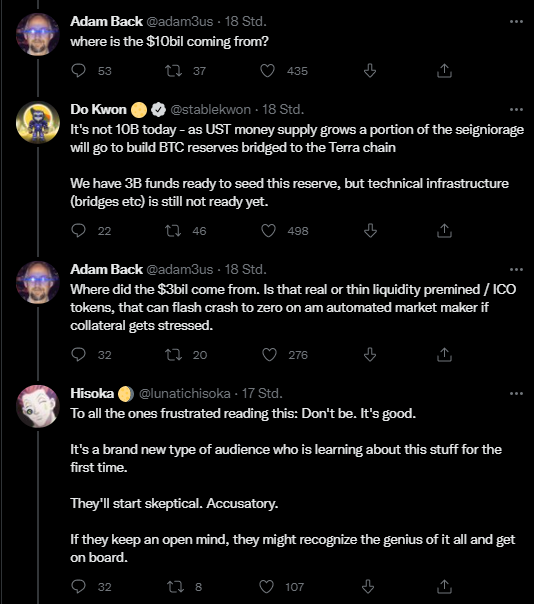Open the @lunatichisoka profile handle
This screenshot has height=604, width=534.
tap(185, 393)
